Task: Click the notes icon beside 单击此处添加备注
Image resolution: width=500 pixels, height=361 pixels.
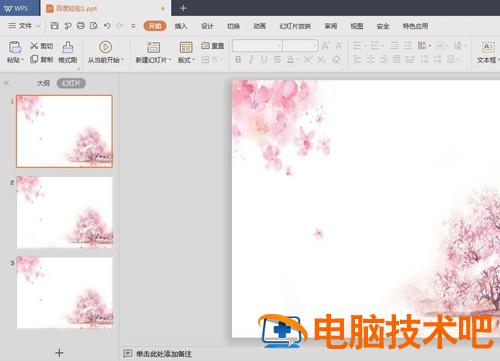Action: (x=127, y=353)
